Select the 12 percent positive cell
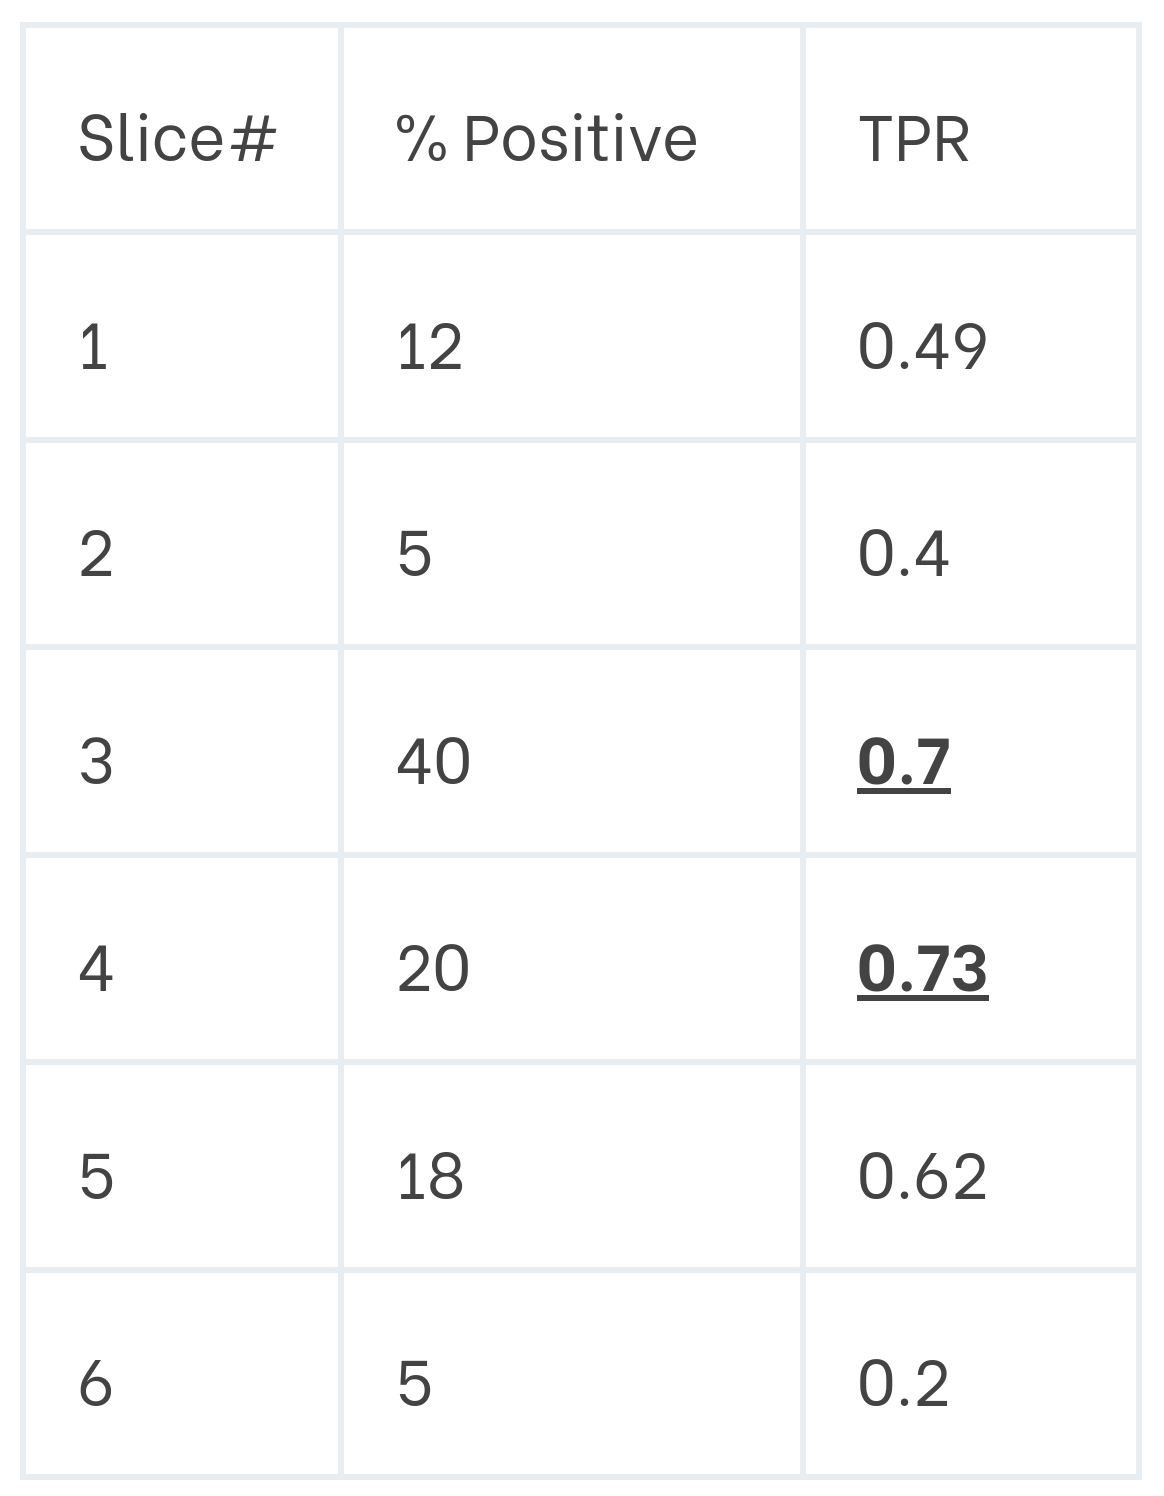Screen dimensions: 1164x1496 tap(429, 347)
